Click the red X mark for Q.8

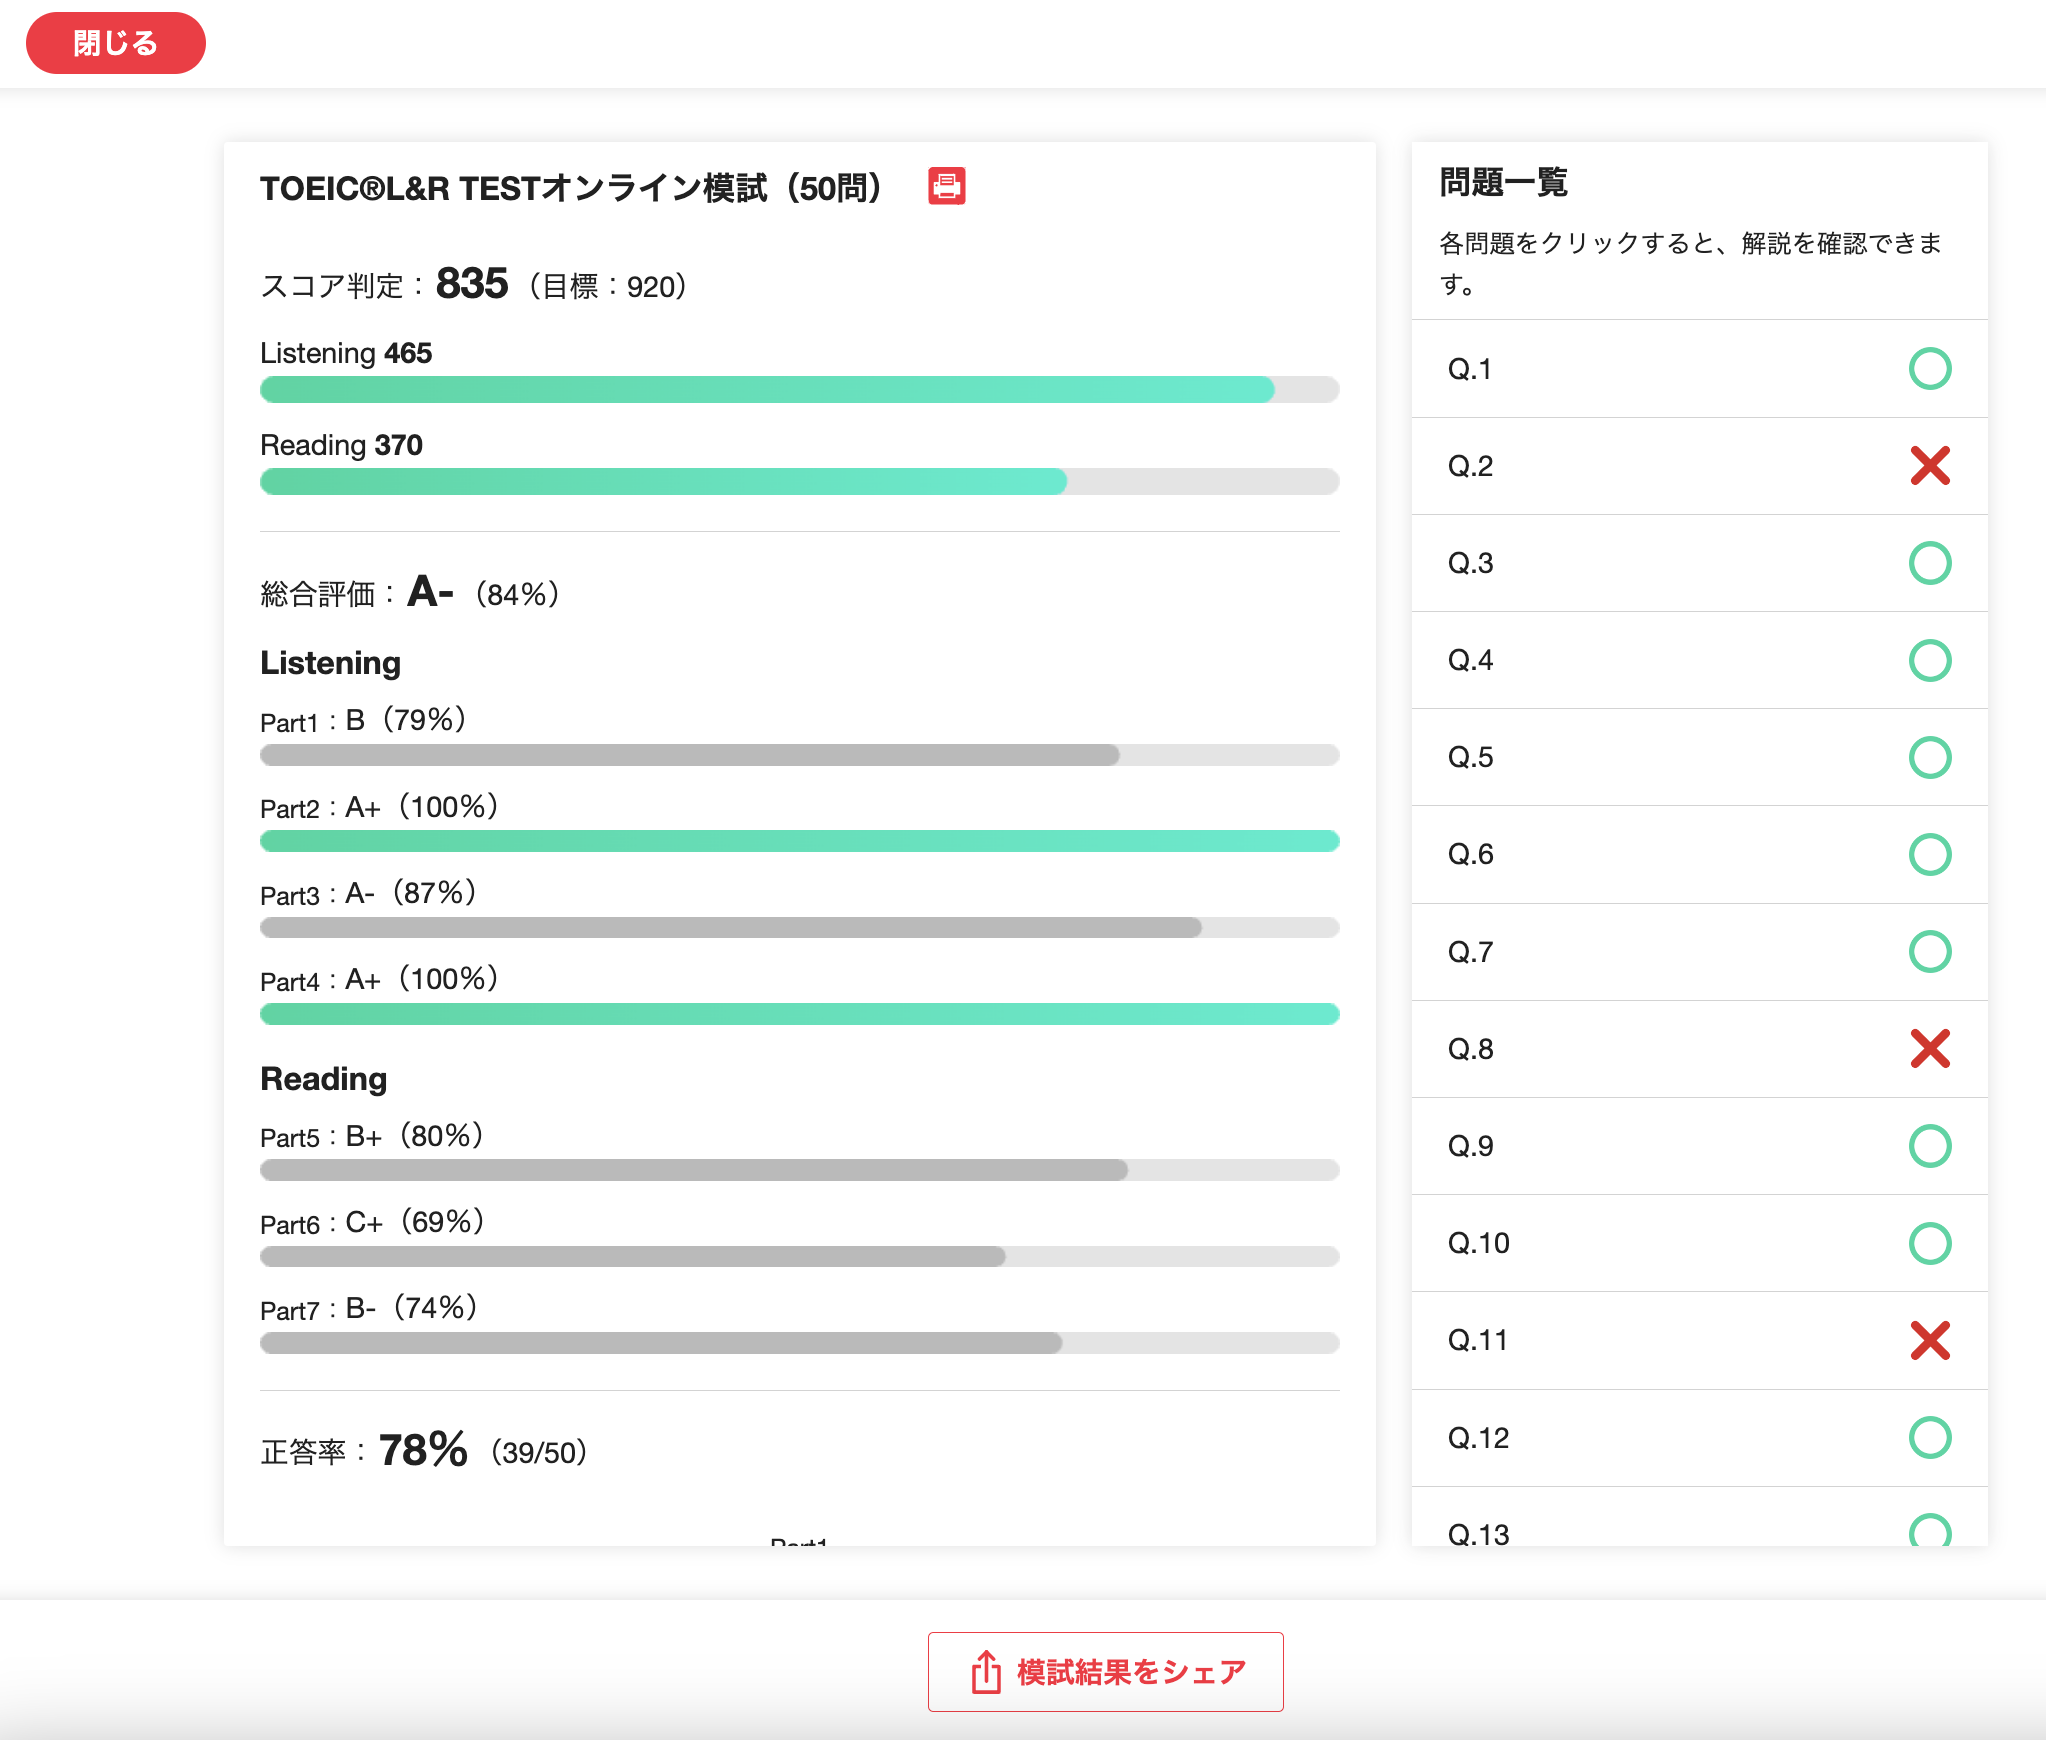coord(1929,1049)
